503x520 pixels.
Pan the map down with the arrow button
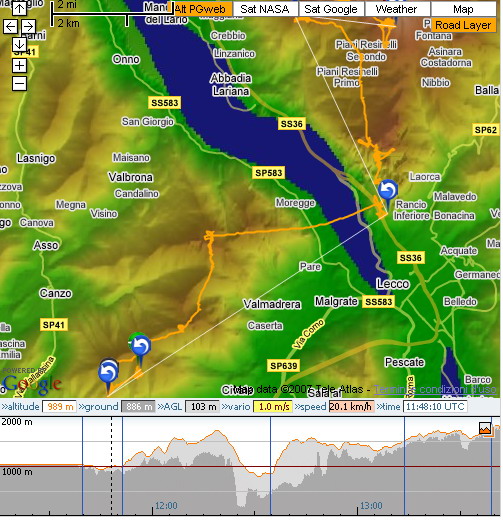[19, 44]
